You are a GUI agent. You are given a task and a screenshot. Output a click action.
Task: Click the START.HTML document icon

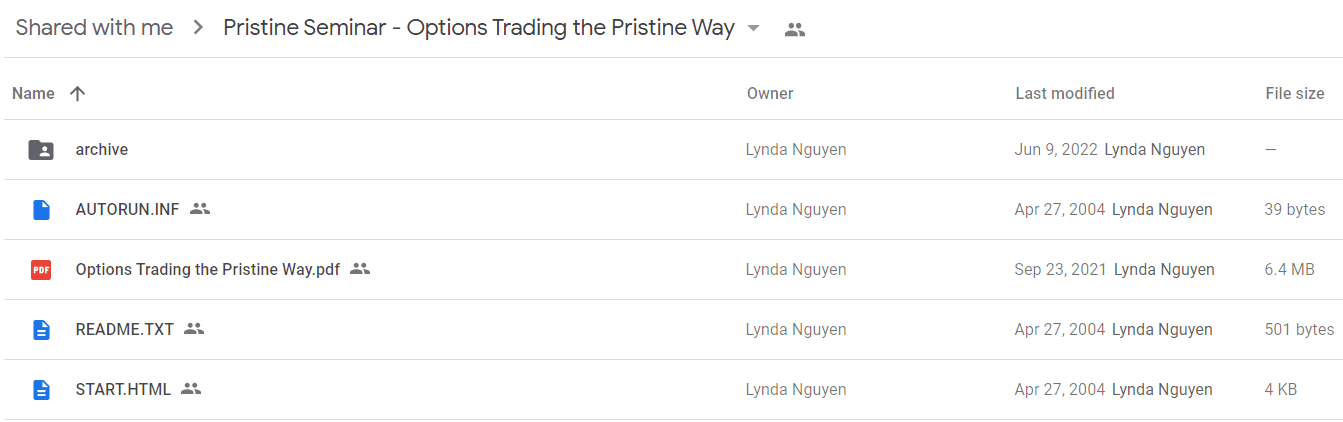[x=41, y=390]
